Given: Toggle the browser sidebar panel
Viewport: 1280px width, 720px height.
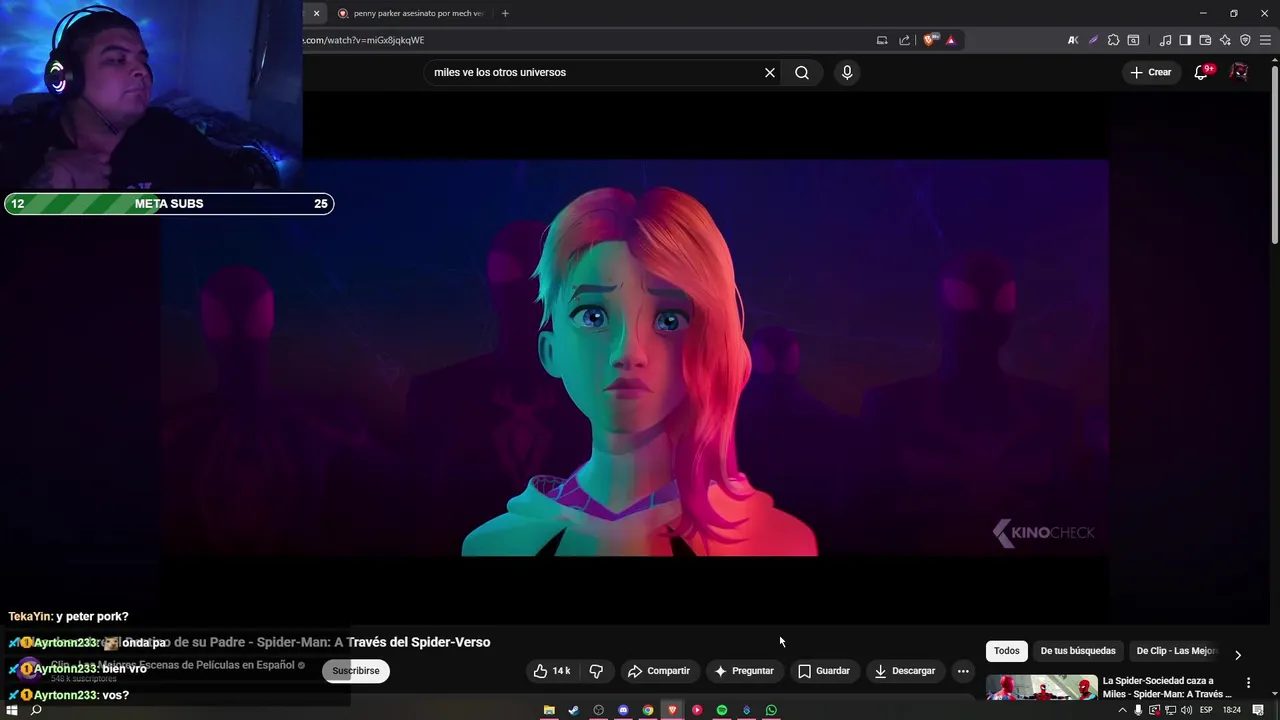Looking at the screenshot, I should pyautogui.click(x=1185, y=40).
